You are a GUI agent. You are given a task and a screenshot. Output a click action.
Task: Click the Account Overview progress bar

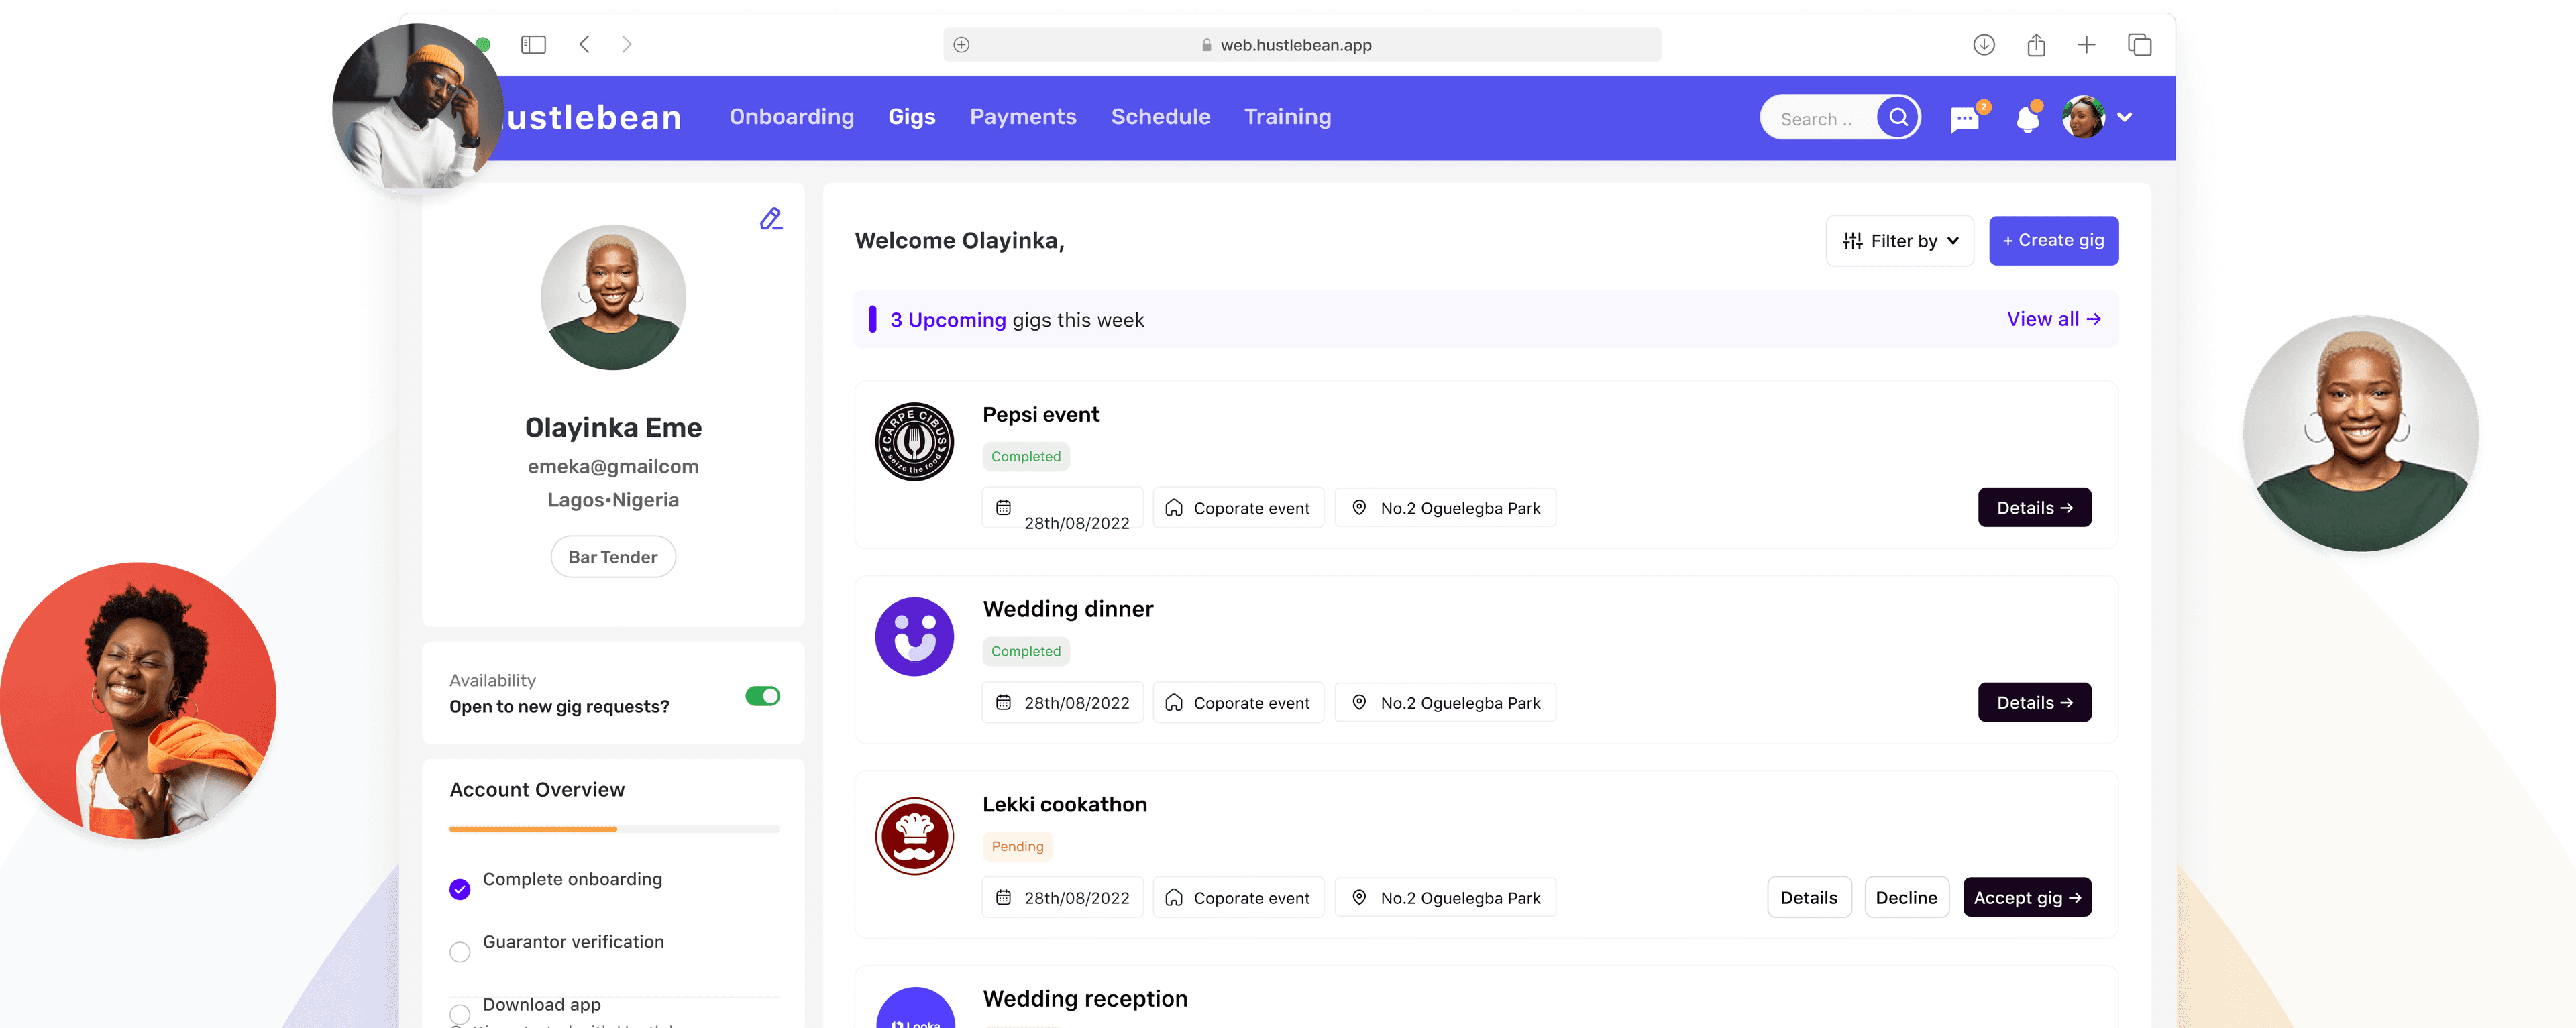pos(614,829)
